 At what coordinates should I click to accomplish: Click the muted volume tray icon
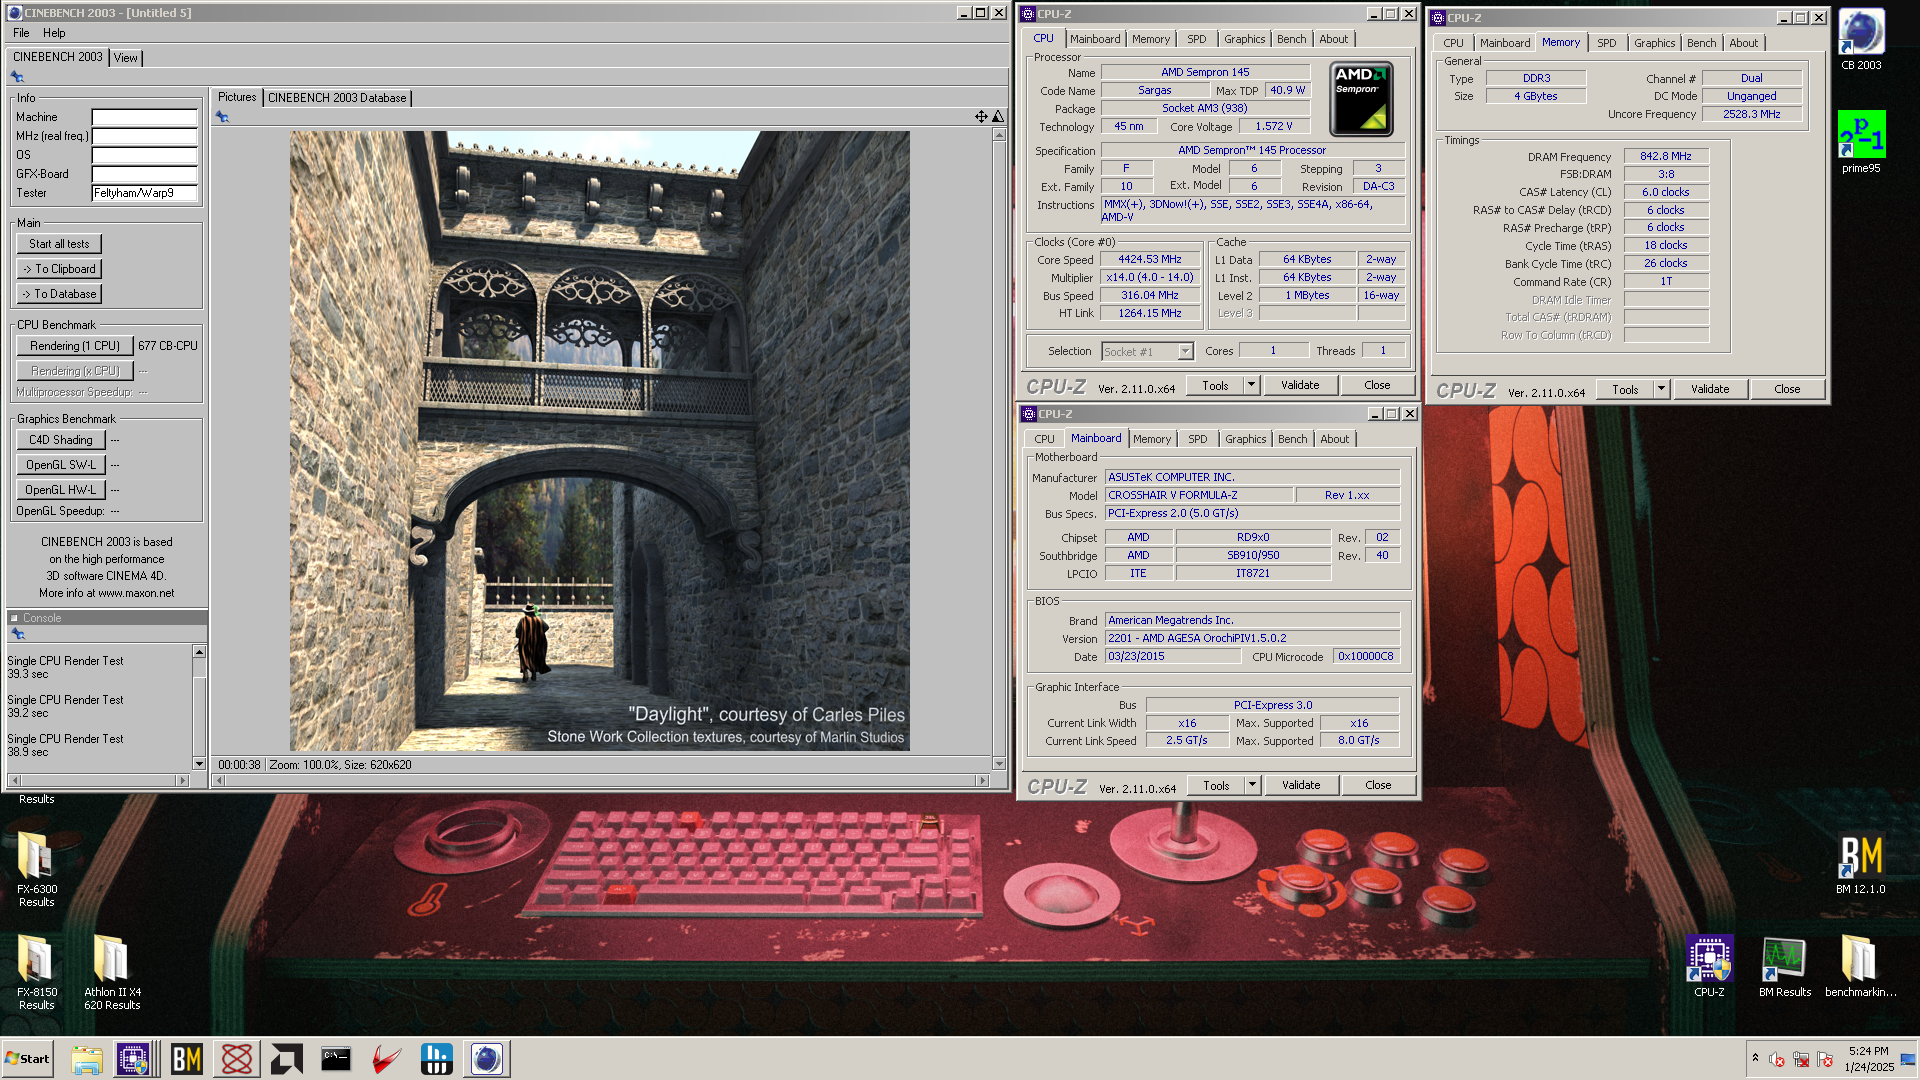1777,1059
